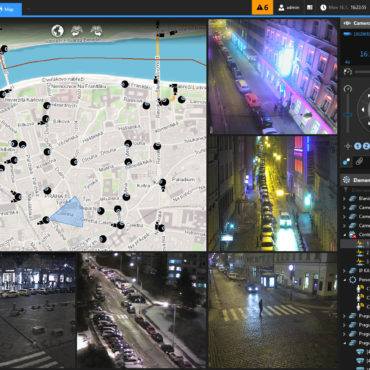Select PTZ preset number 1

(358, 146)
